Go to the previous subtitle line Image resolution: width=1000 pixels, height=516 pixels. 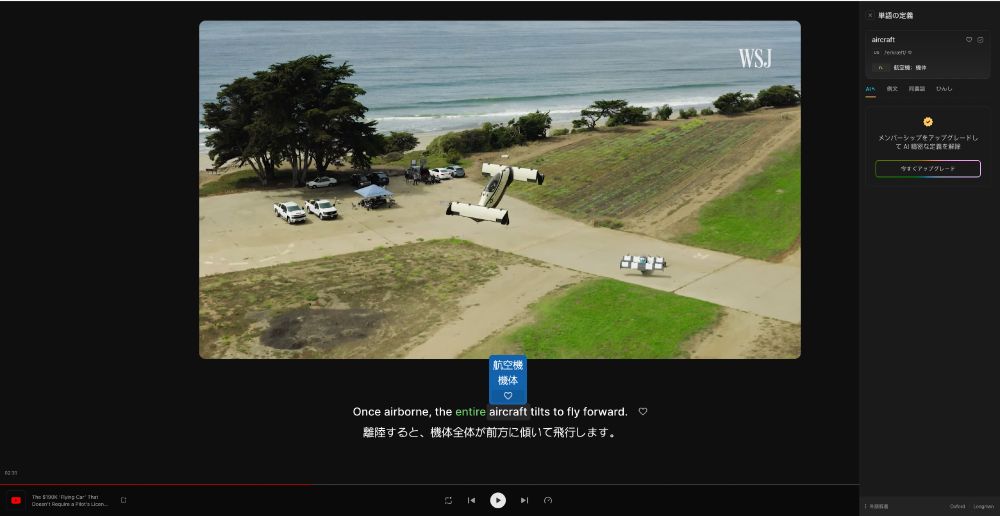[471, 501]
